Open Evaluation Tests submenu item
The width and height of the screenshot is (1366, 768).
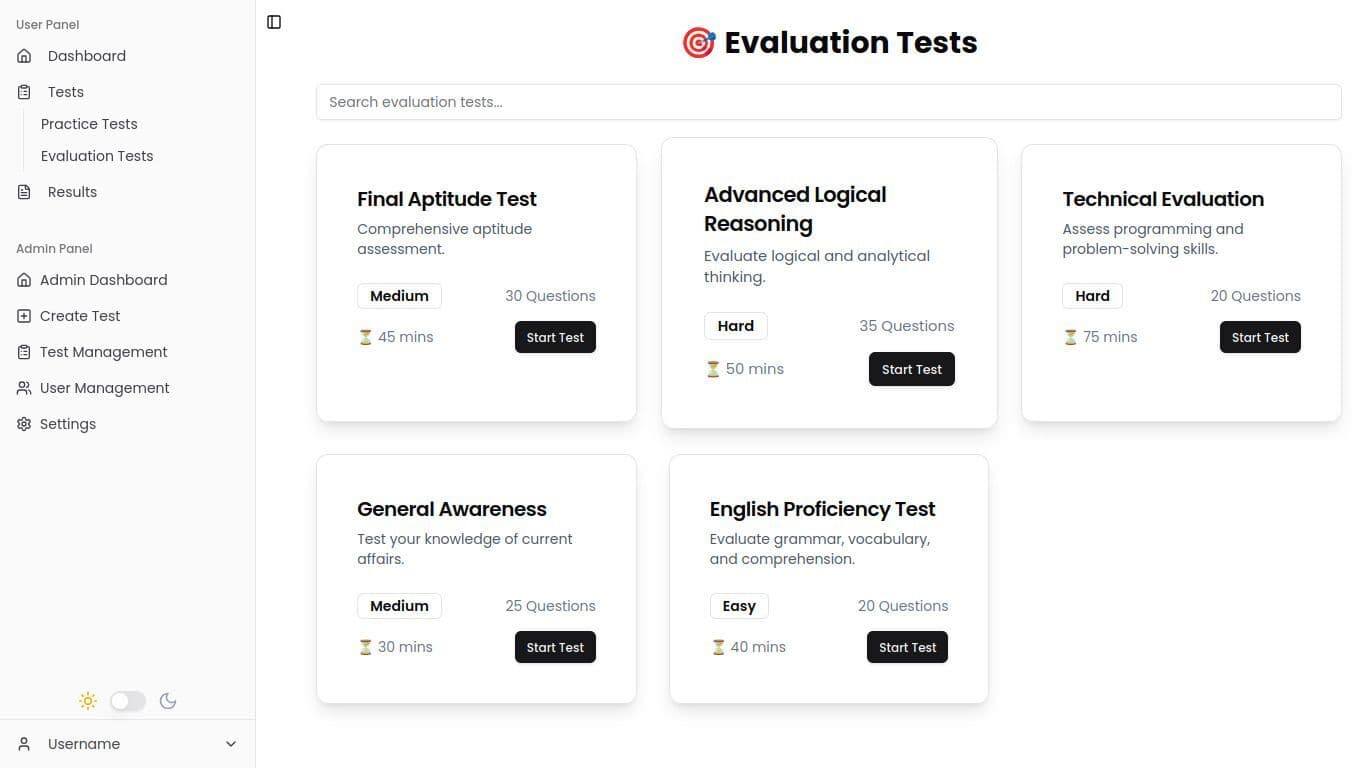[x=97, y=156]
